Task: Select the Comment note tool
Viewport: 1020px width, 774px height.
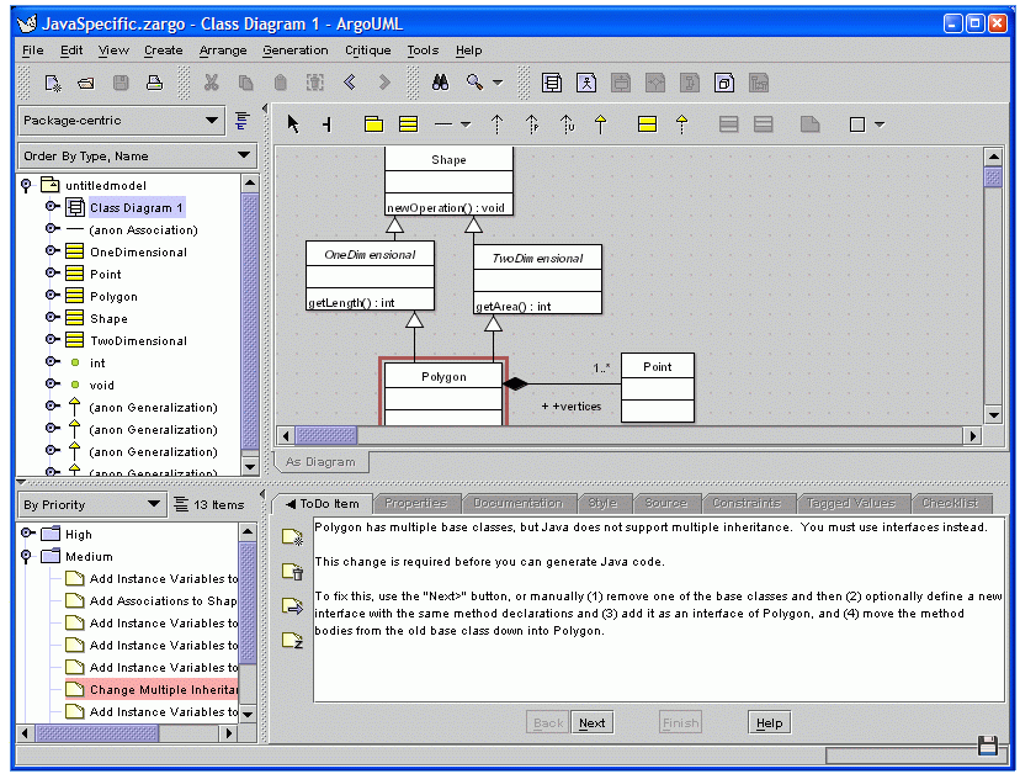Action: click(809, 124)
